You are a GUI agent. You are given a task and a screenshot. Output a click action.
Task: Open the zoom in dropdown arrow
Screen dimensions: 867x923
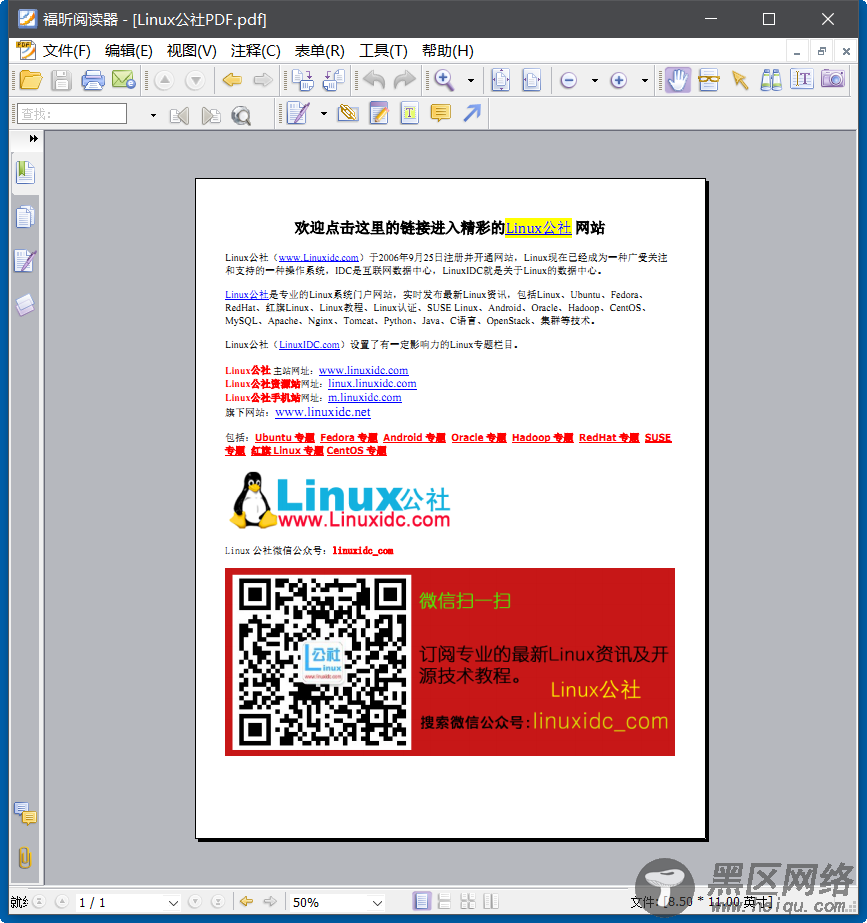pyautogui.click(x=645, y=80)
